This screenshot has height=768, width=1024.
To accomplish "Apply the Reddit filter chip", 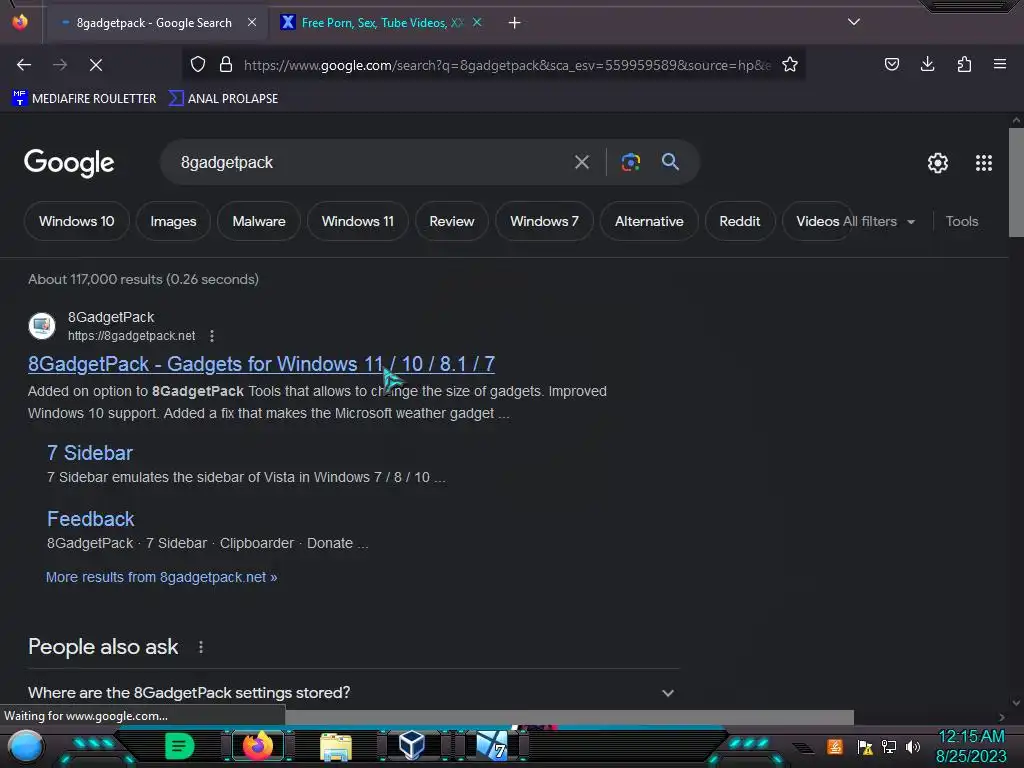I will click(x=740, y=221).
